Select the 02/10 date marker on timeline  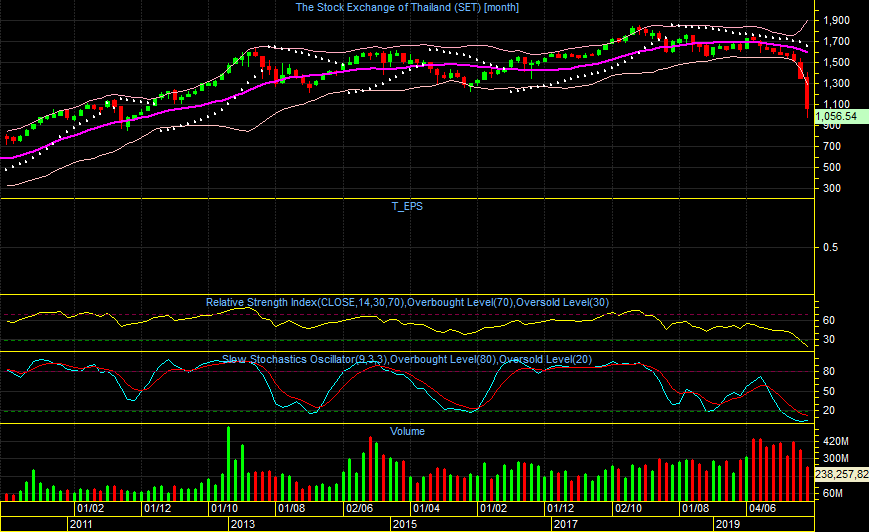628,508
